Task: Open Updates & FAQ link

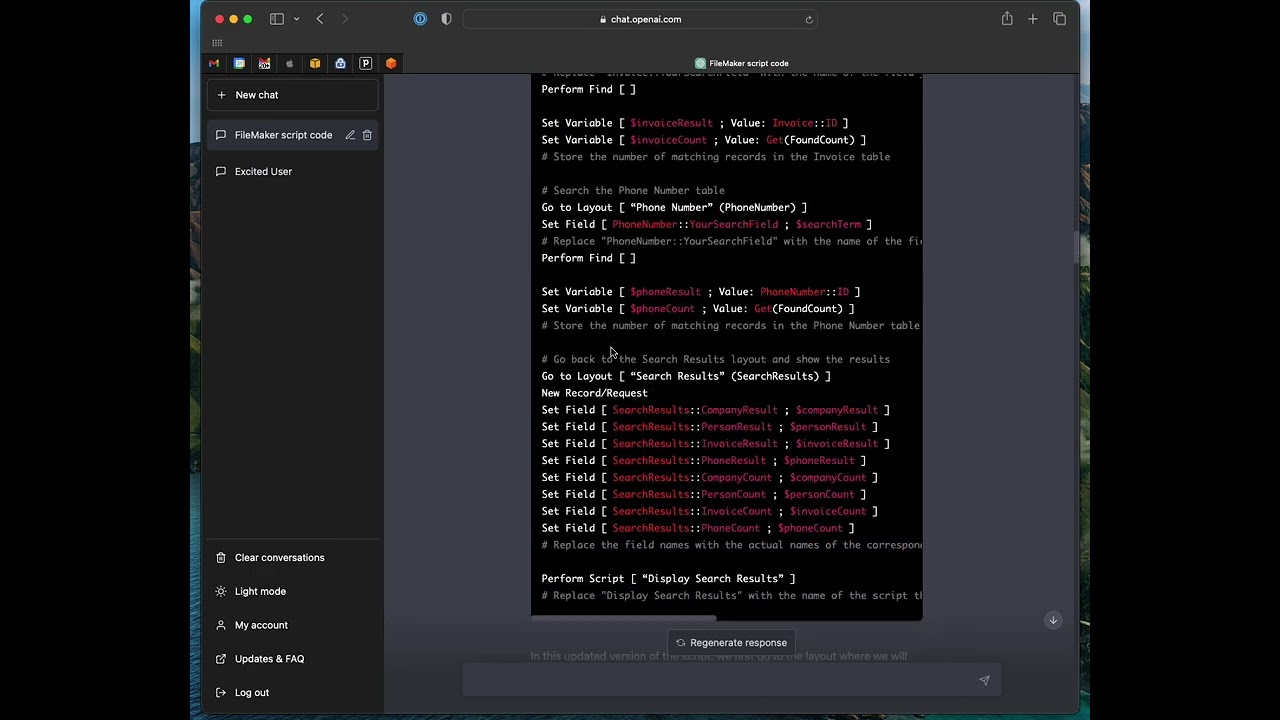Action: [293, 659]
